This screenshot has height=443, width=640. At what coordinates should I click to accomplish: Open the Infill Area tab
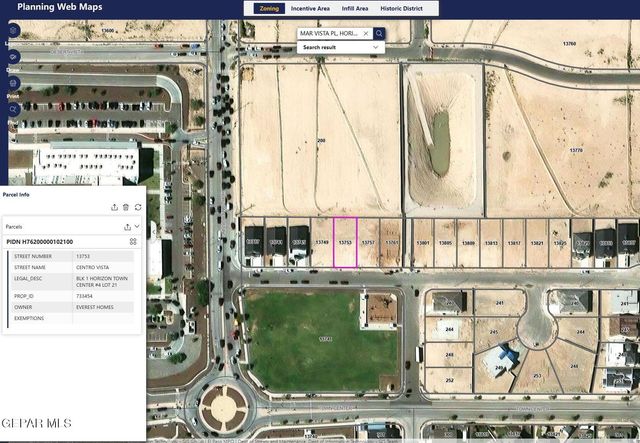coord(354,8)
